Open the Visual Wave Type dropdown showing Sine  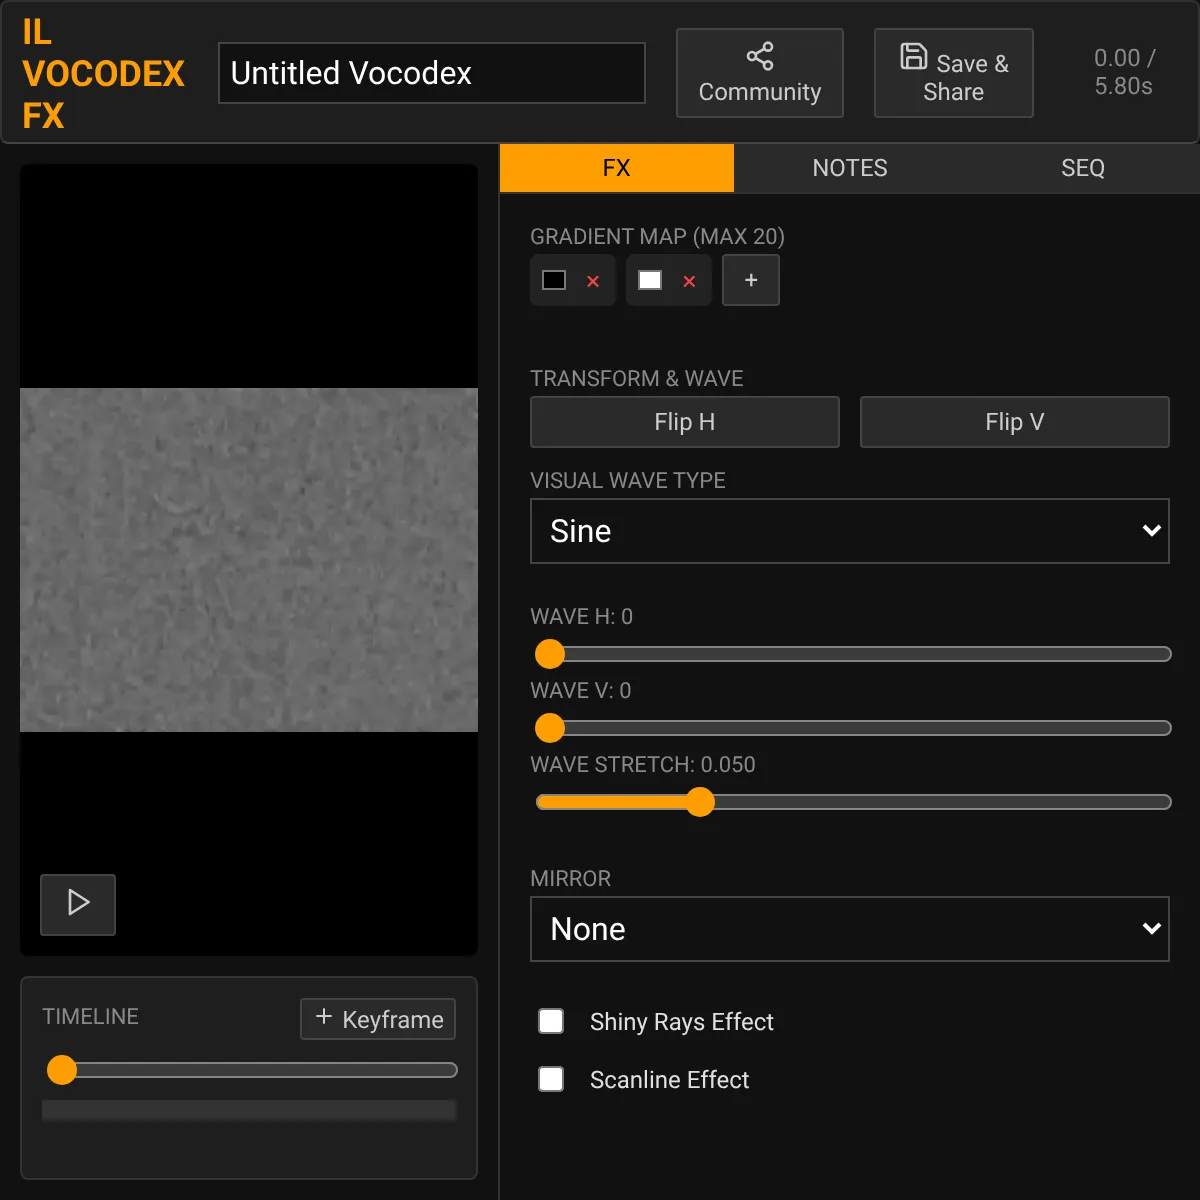click(850, 531)
